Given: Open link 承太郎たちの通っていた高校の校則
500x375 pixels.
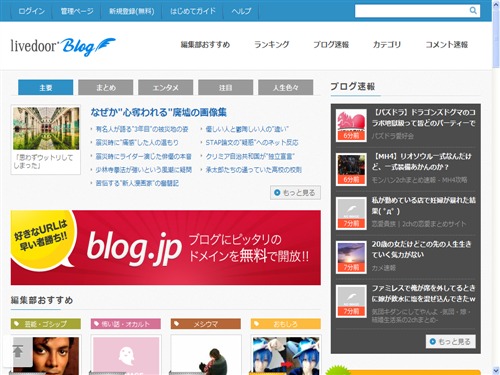Looking at the screenshot, I should coord(253,170).
